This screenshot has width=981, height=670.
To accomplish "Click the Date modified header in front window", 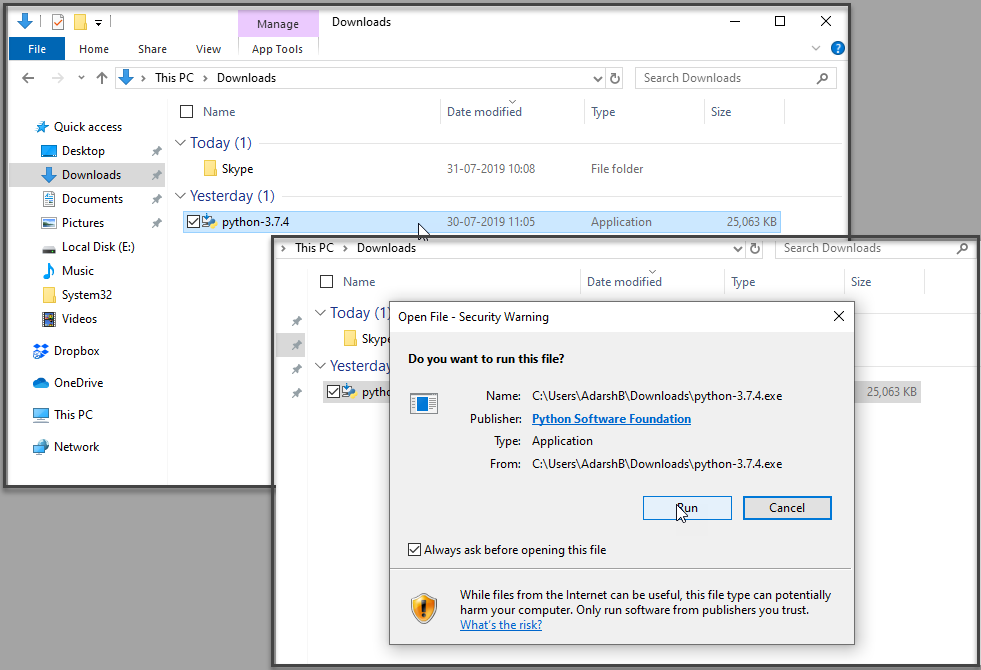I will (624, 282).
